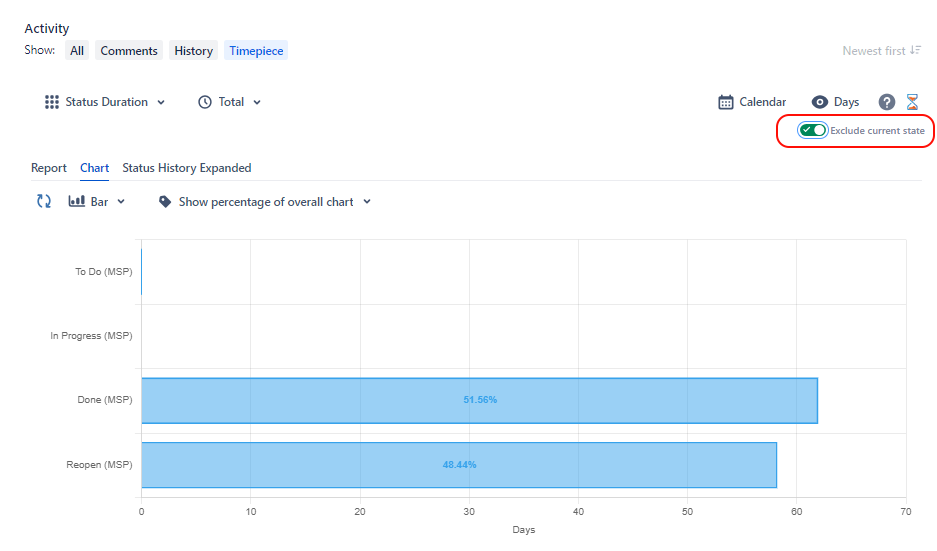Click the hourglass icon

(x=912, y=102)
